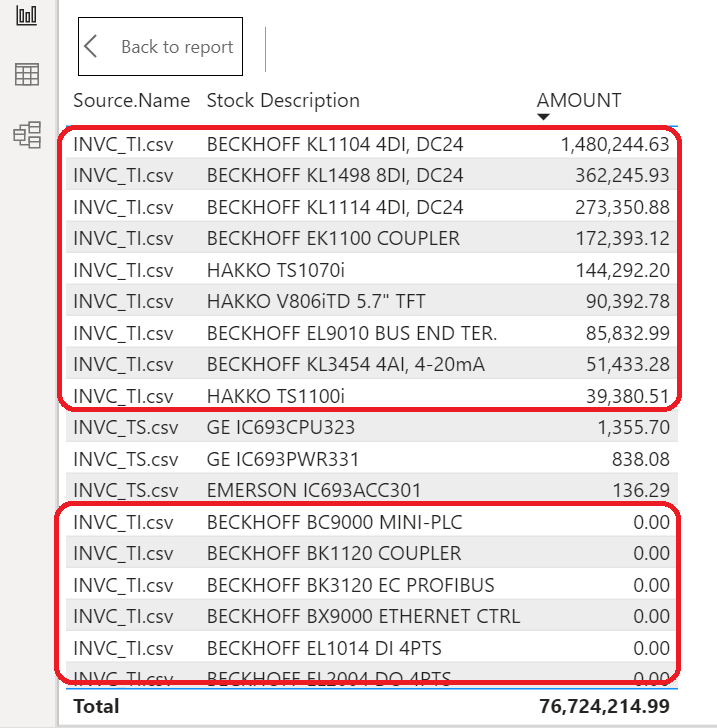The height and width of the screenshot is (728, 717).
Task: Select GE IC693PWR331 cell
Action: 283,460
